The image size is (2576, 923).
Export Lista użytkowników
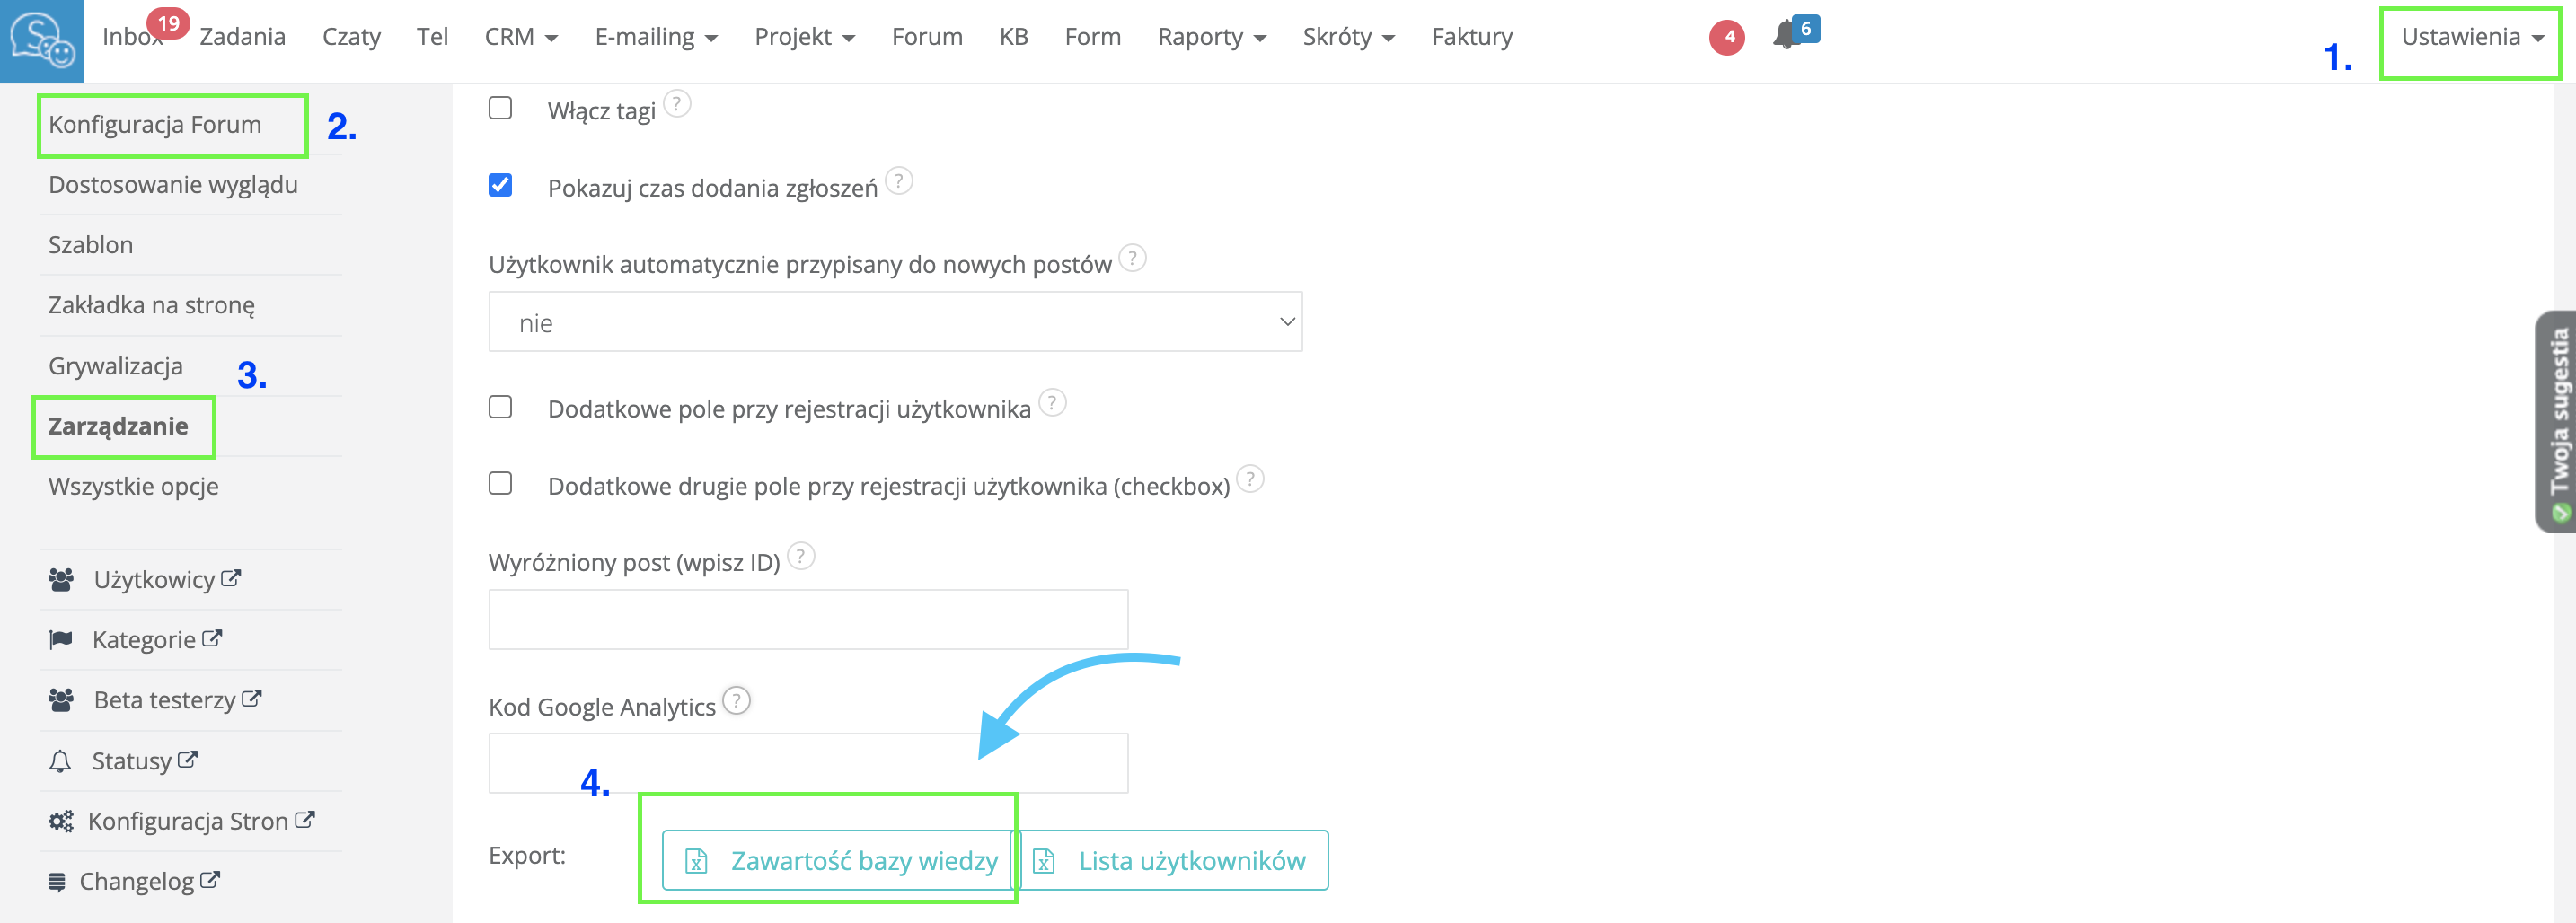pyautogui.click(x=1173, y=860)
